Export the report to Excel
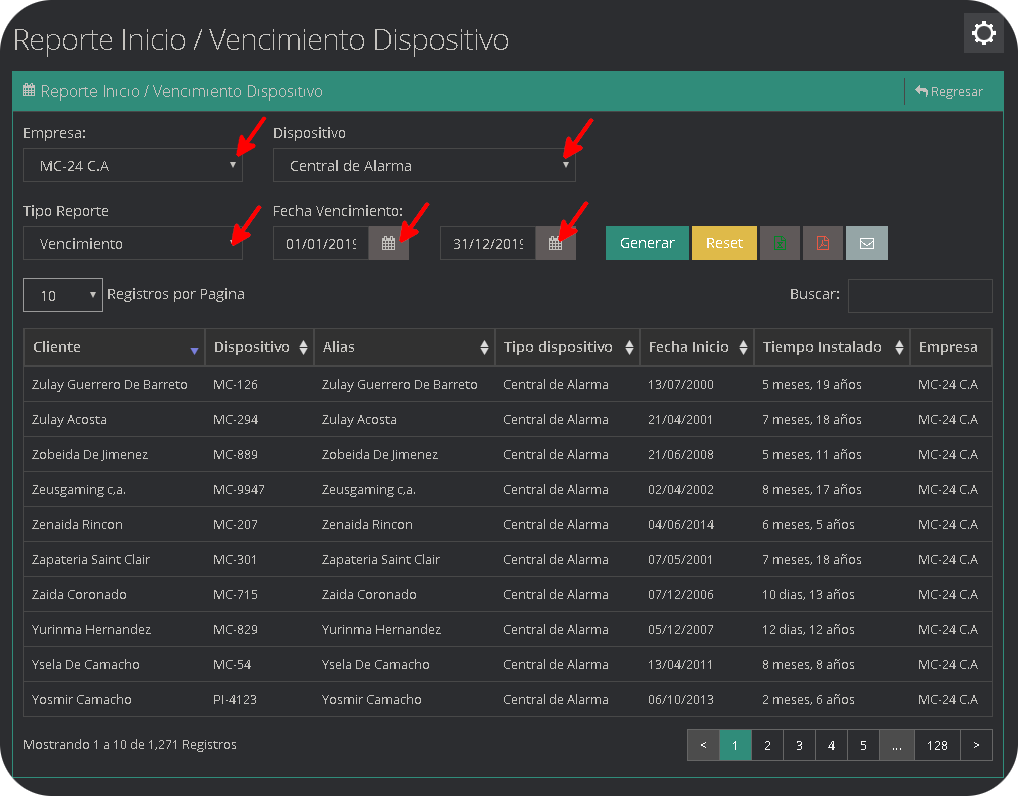The image size is (1018, 796). pyautogui.click(x=780, y=242)
